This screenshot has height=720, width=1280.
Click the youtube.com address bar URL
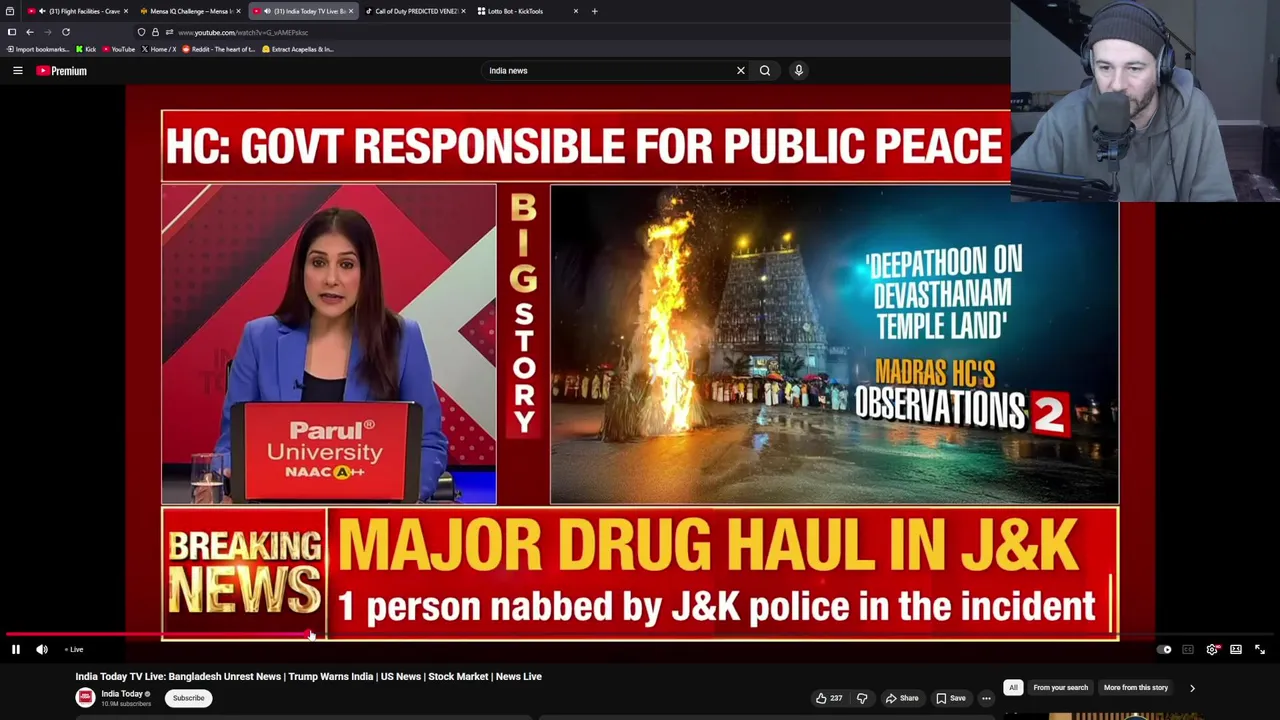click(243, 32)
